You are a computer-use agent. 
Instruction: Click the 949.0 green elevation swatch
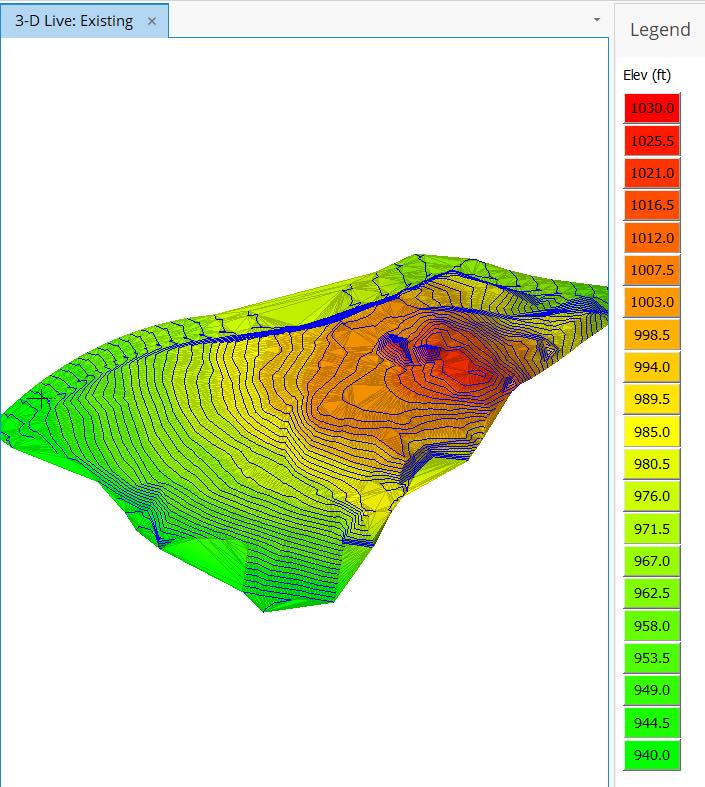tap(651, 690)
